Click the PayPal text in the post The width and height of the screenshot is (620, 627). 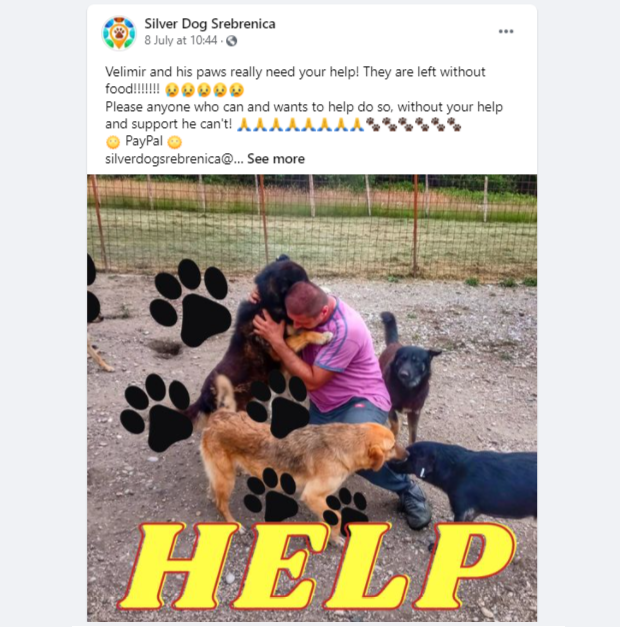(144, 141)
